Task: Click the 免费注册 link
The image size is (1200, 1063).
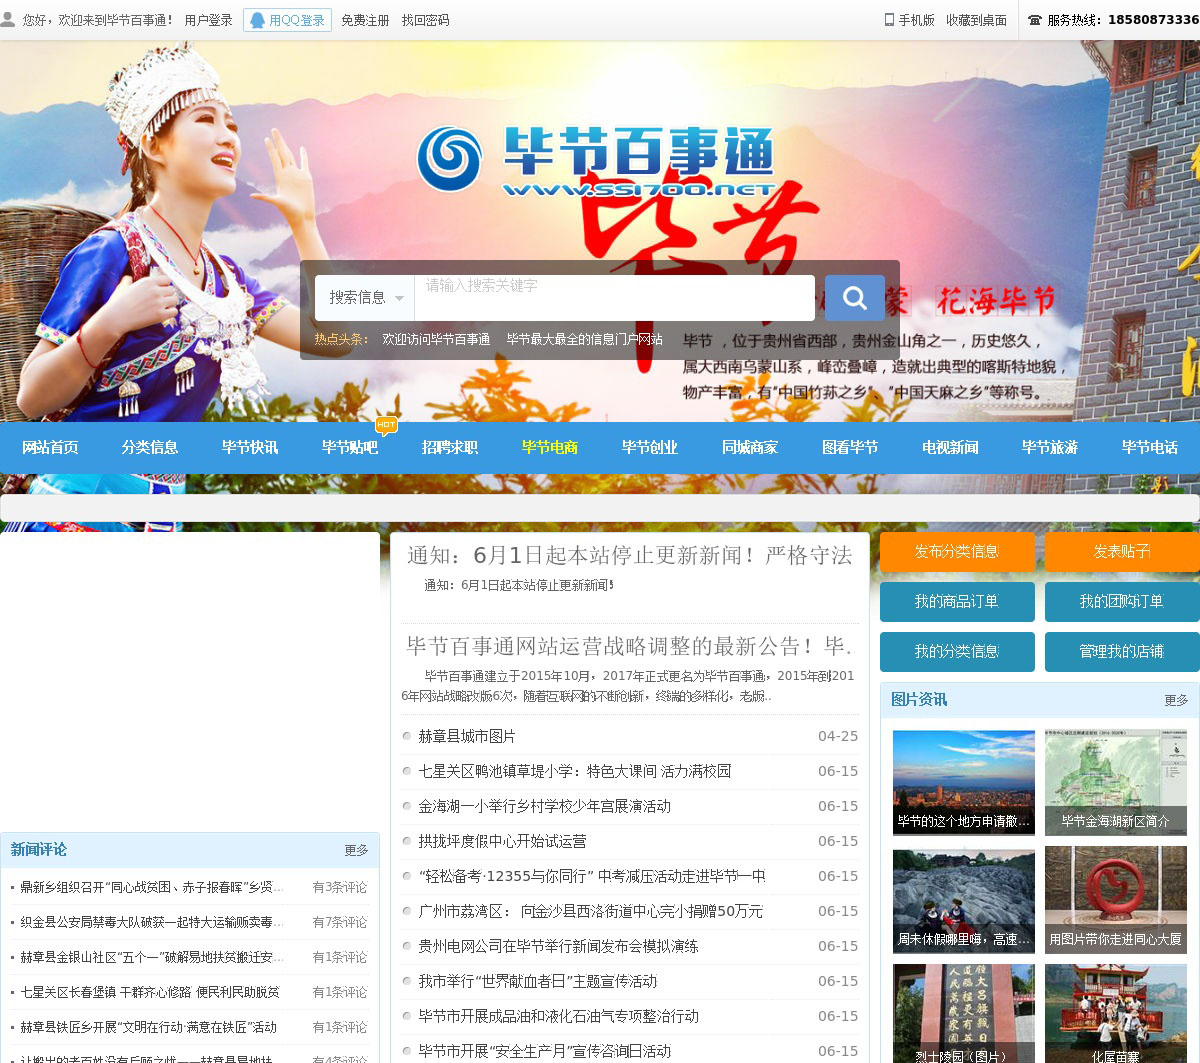Action: pos(365,20)
